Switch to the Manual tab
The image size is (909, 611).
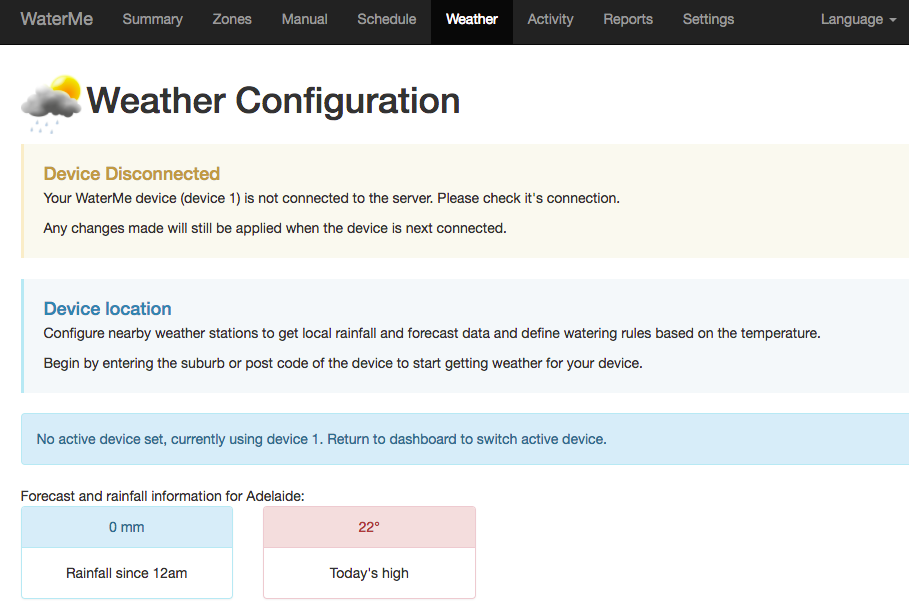tap(304, 20)
